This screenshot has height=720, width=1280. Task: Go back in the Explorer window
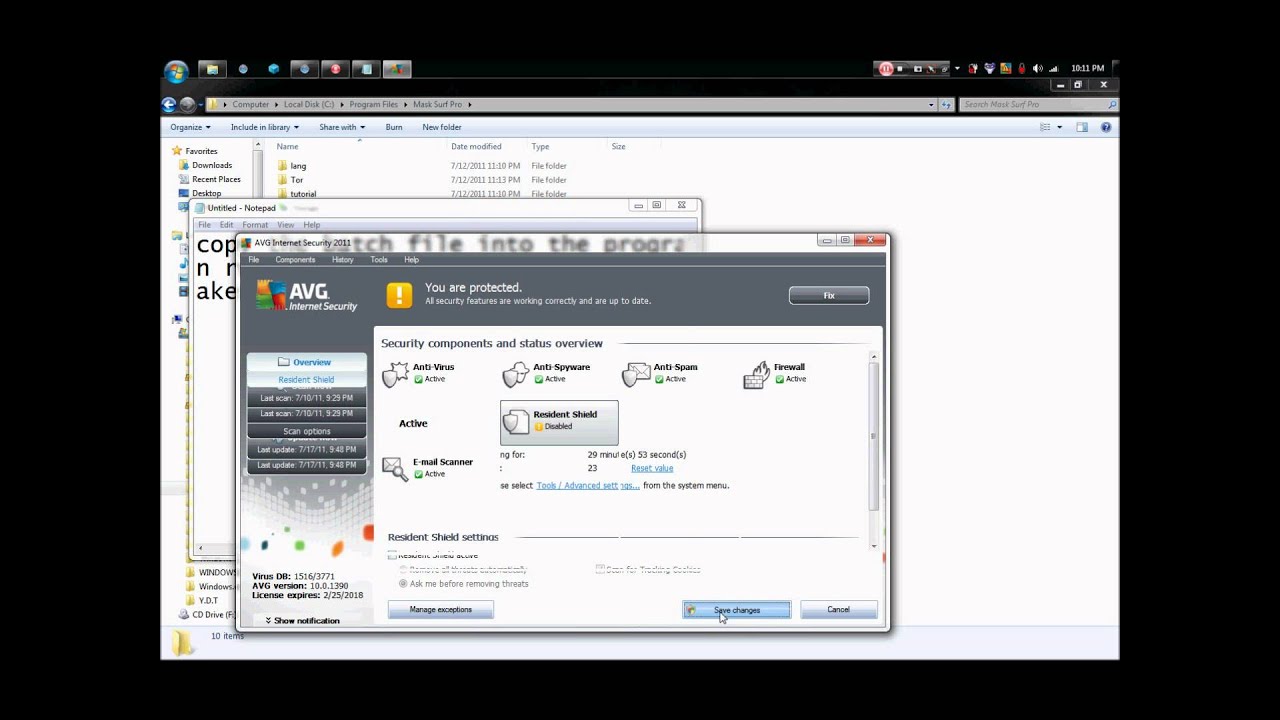pyautogui.click(x=169, y=104)
